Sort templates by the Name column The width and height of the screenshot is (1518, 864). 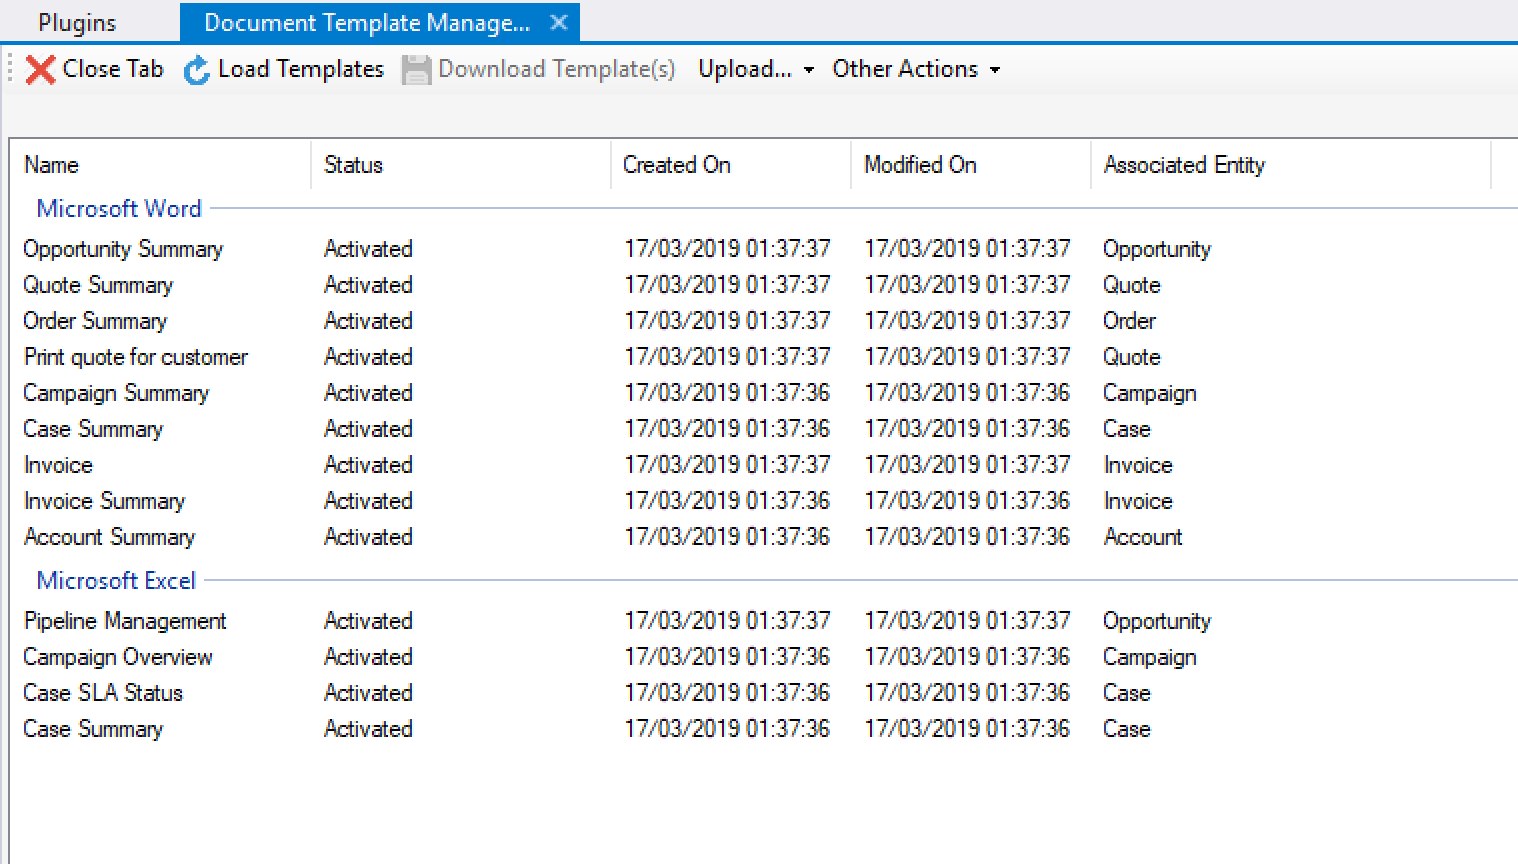pos(51,164)
